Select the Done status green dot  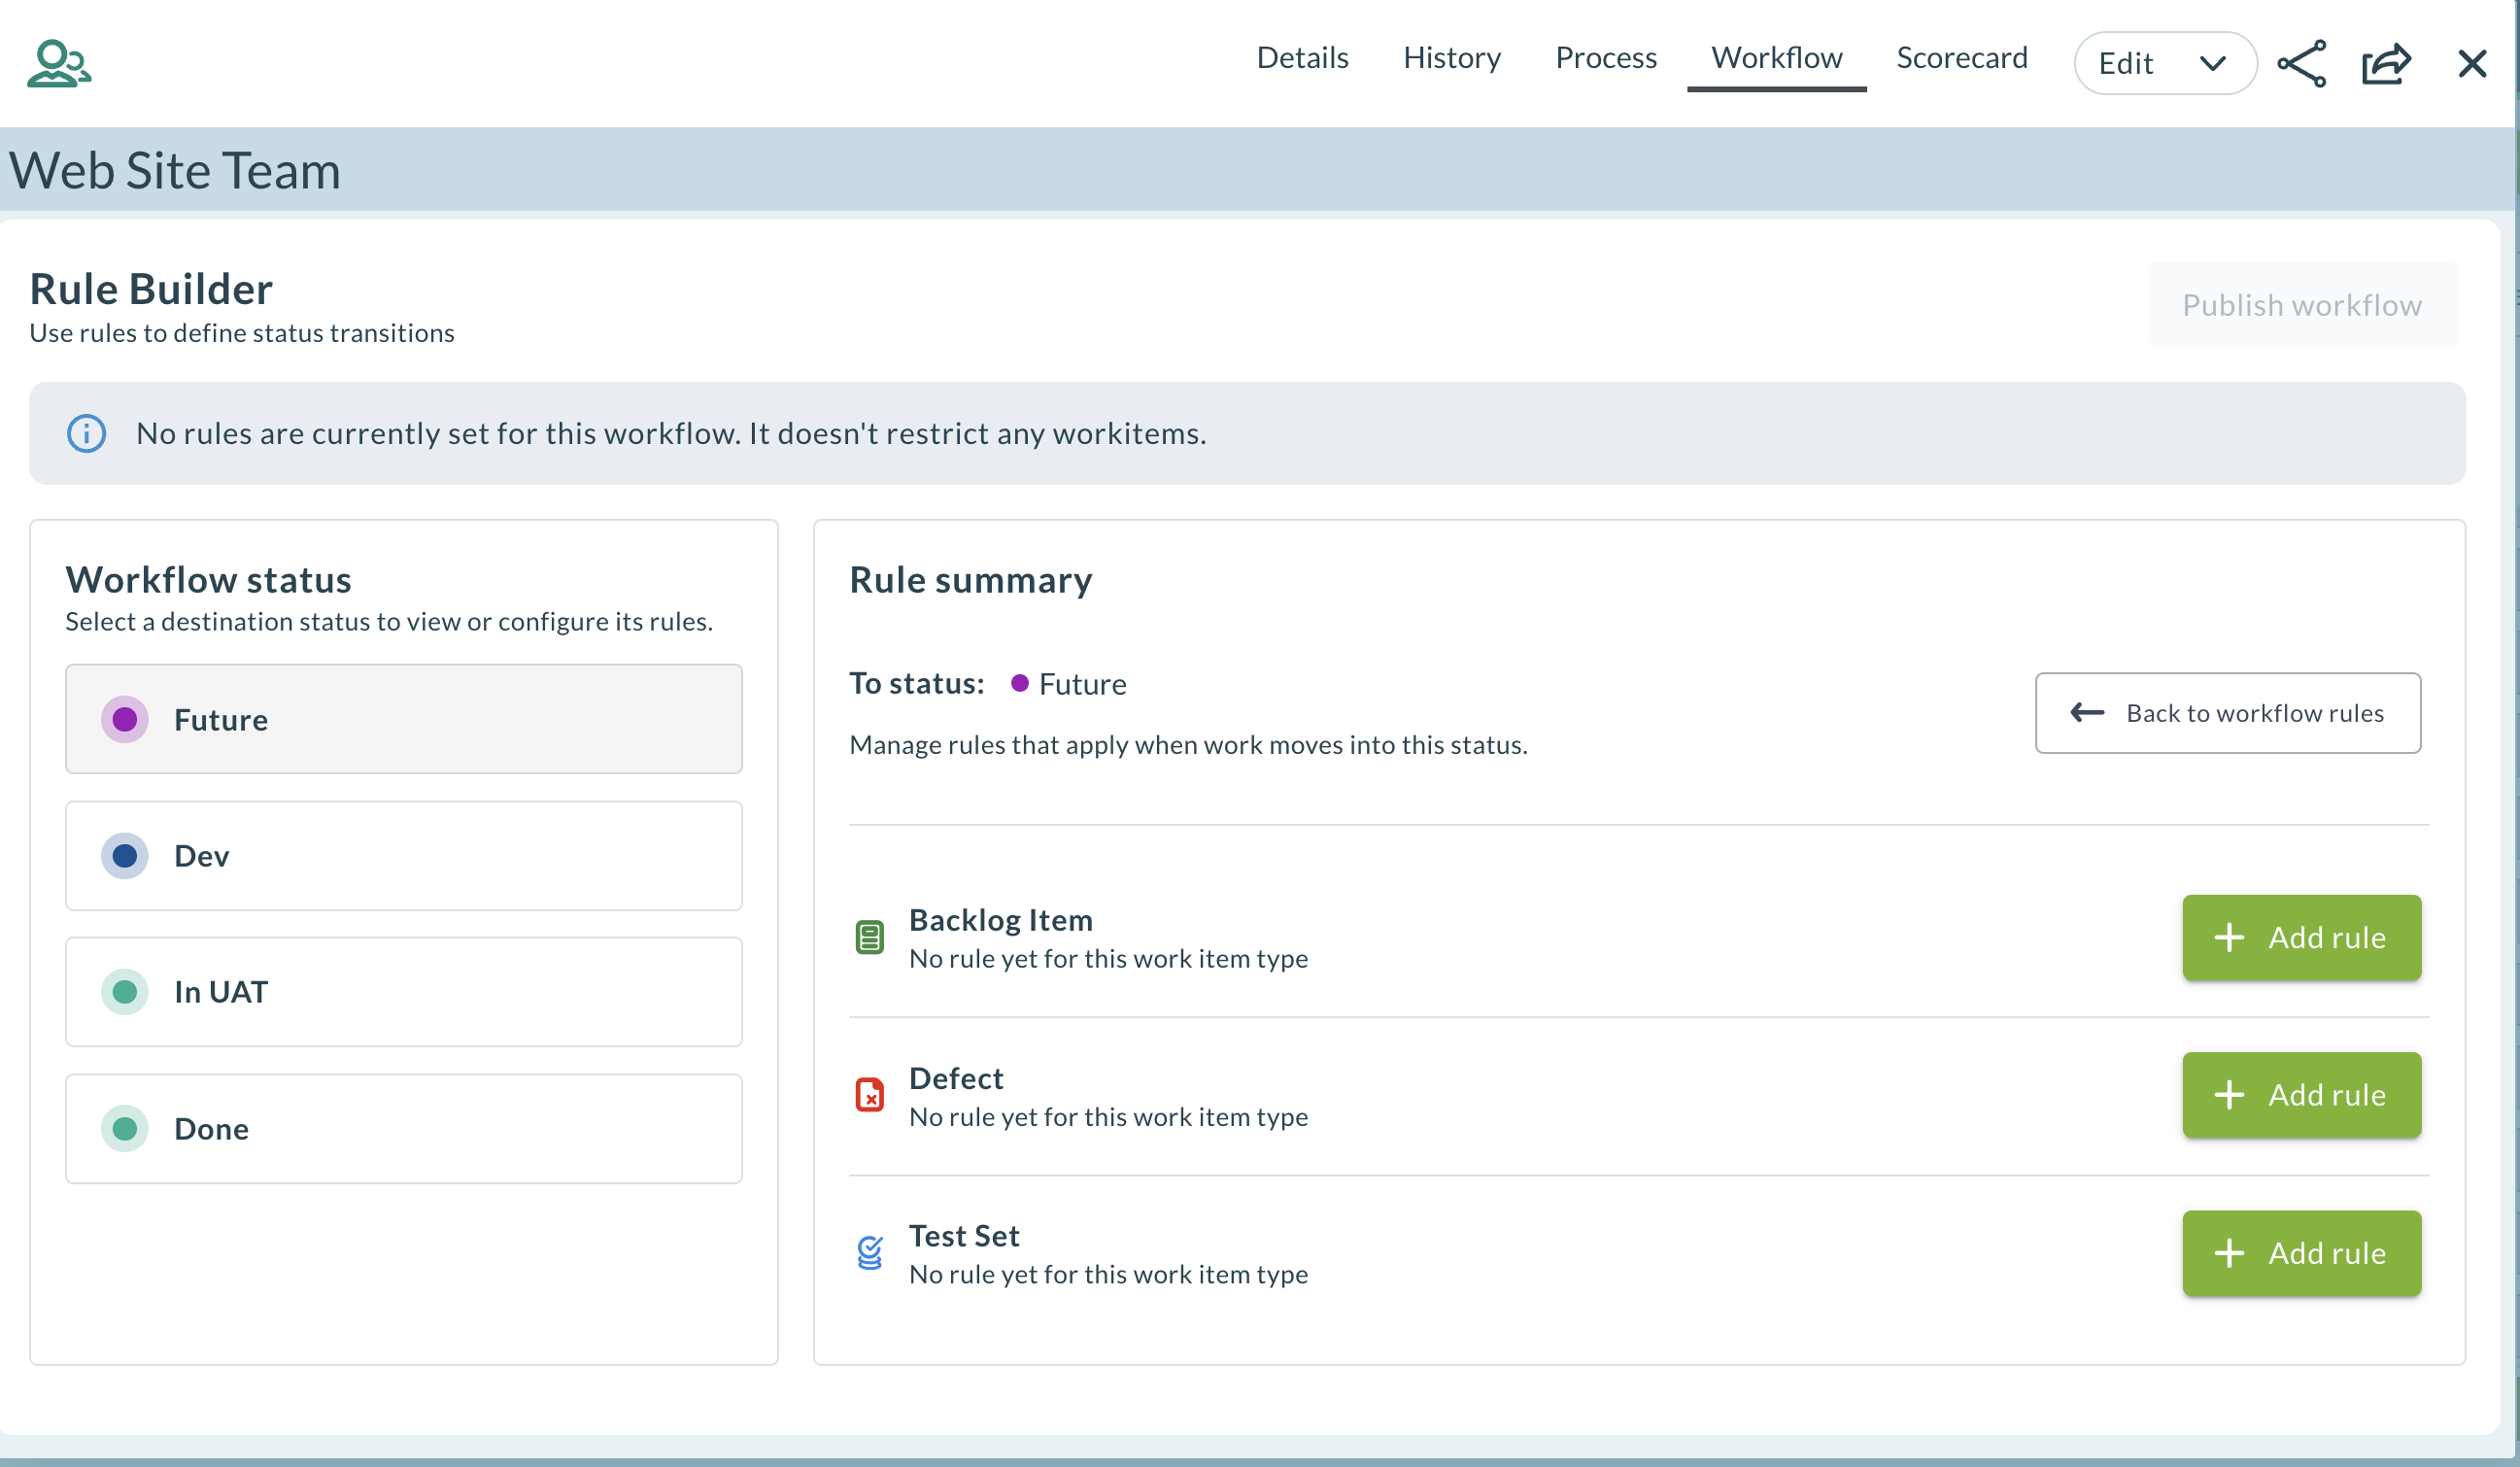point(124,1129)
